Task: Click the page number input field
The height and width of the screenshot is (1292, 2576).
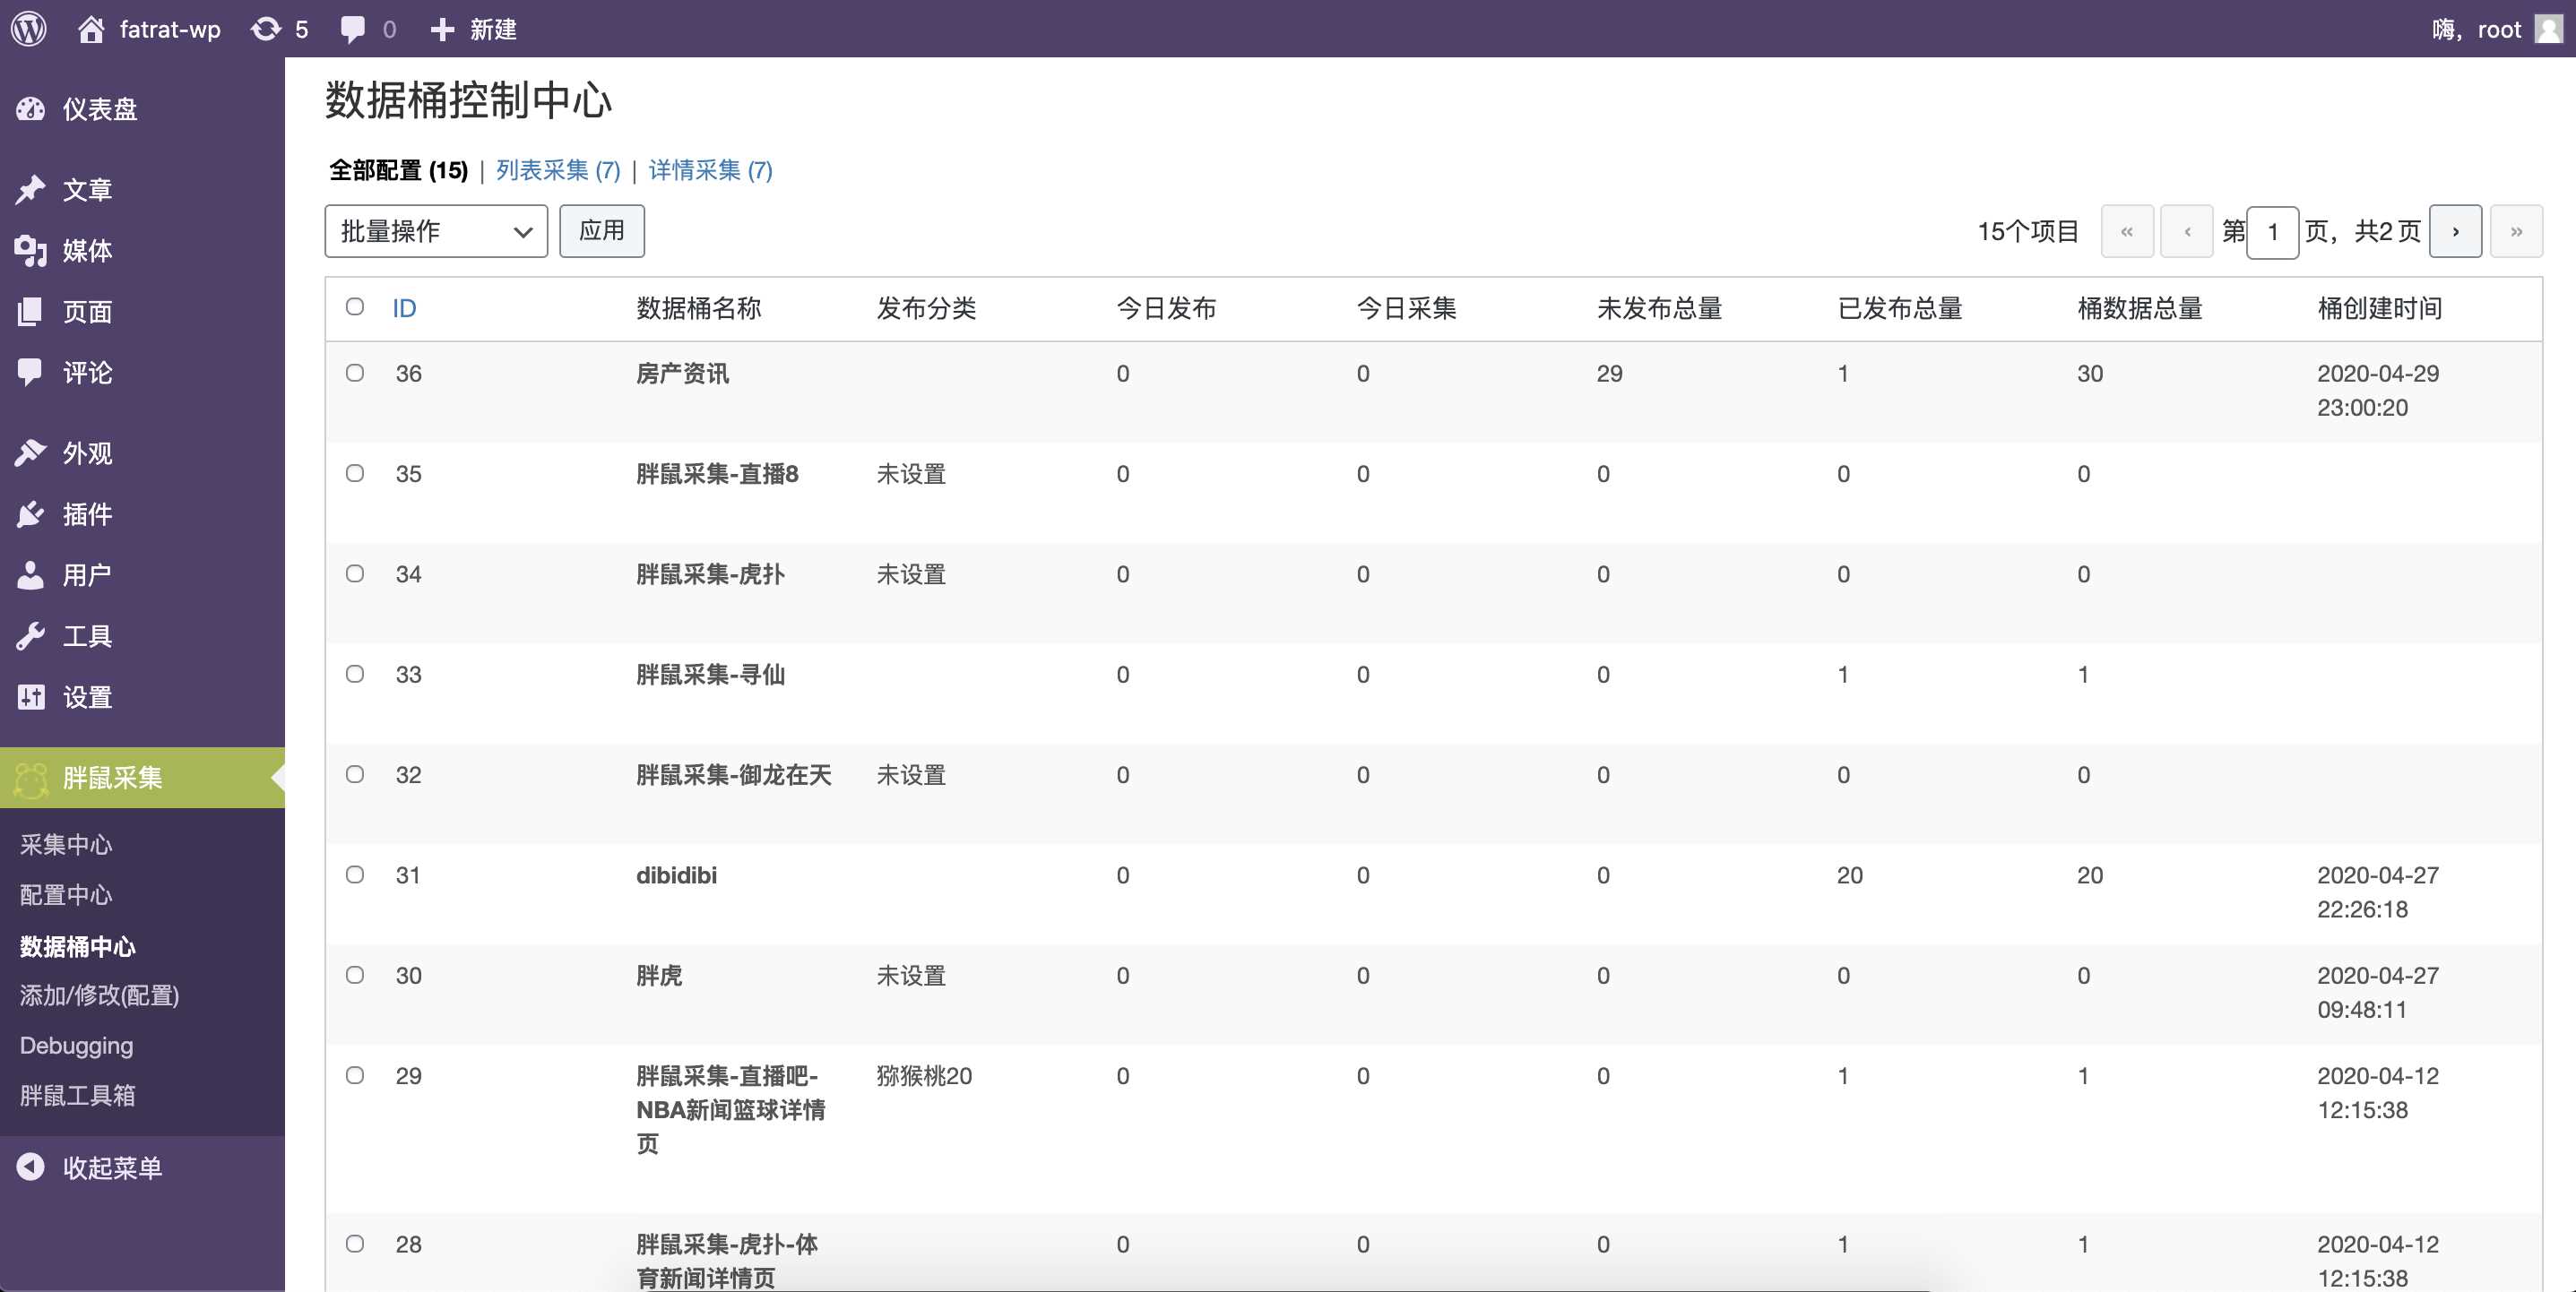Action: [2272, 231]
